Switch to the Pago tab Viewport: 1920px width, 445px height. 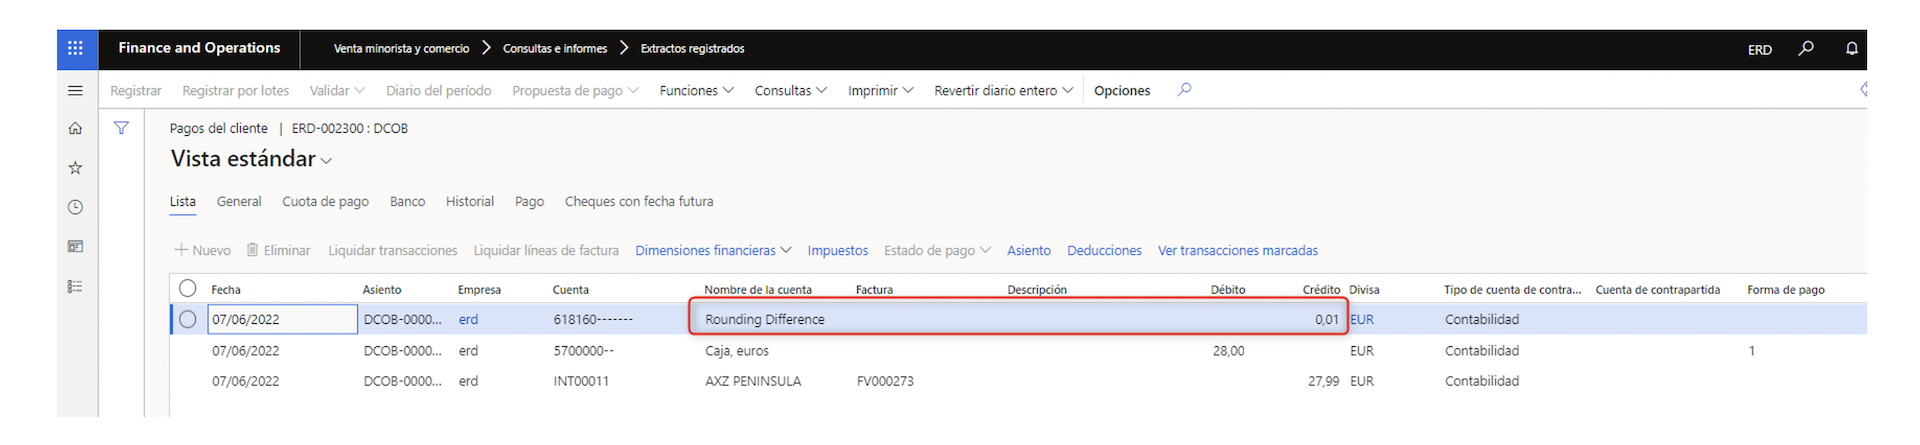click(529, 201)
